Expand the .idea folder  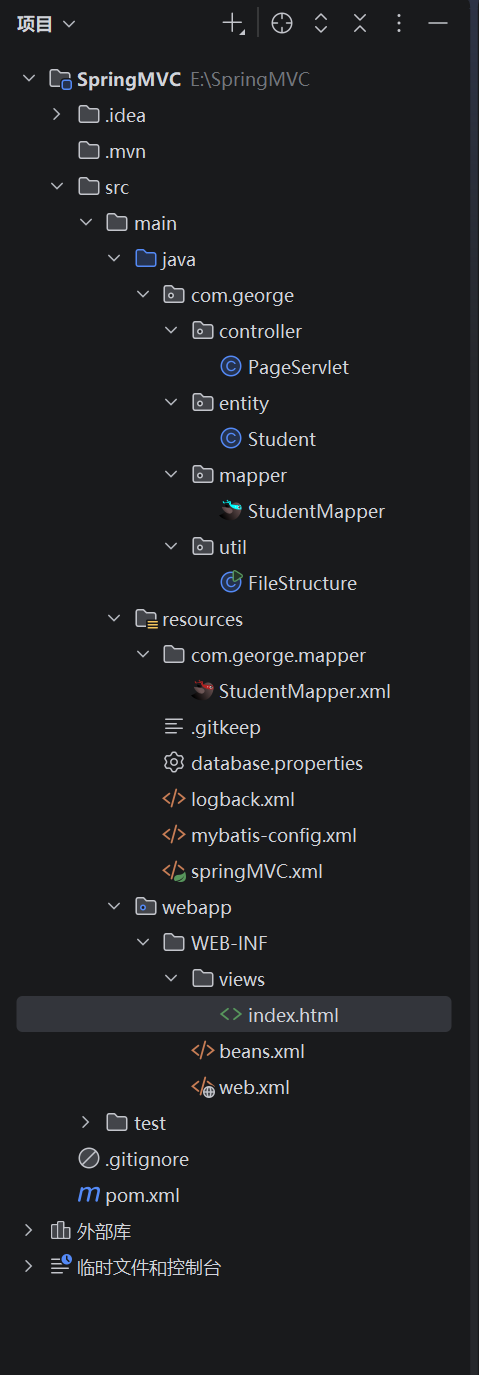coord(57,115)
